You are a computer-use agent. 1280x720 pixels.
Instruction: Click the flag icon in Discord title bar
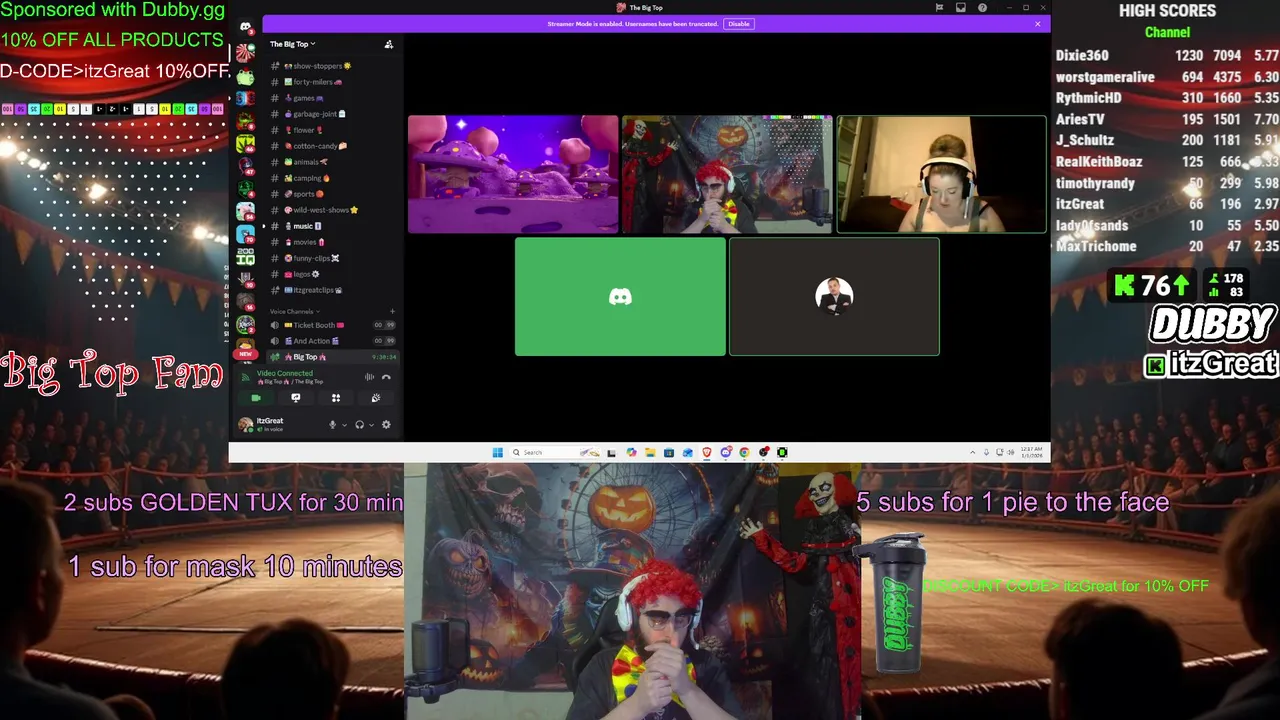click(x=939, y=8)
